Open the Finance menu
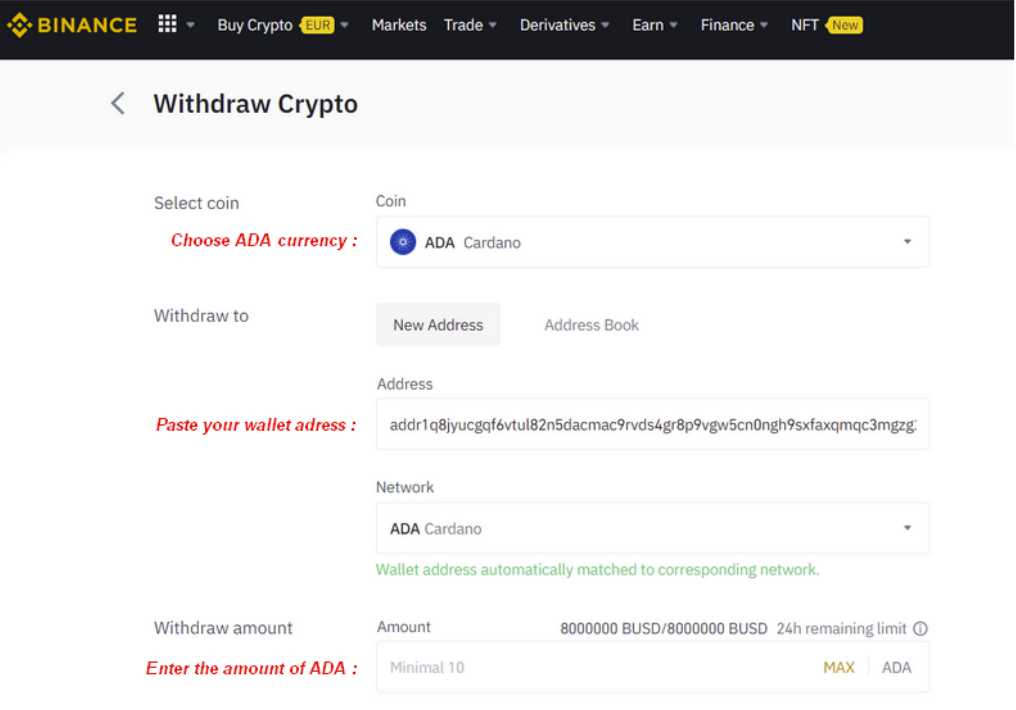Viewport: 1016px width, 710px height. [727, 25]
